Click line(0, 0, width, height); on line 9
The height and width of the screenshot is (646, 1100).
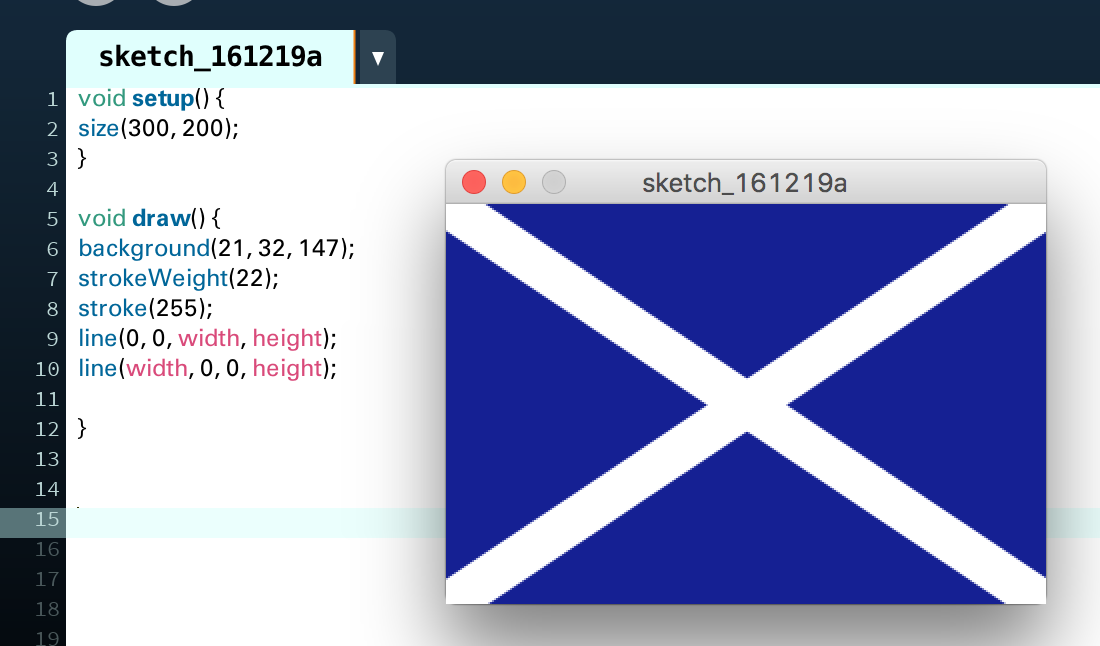(208, 339)
